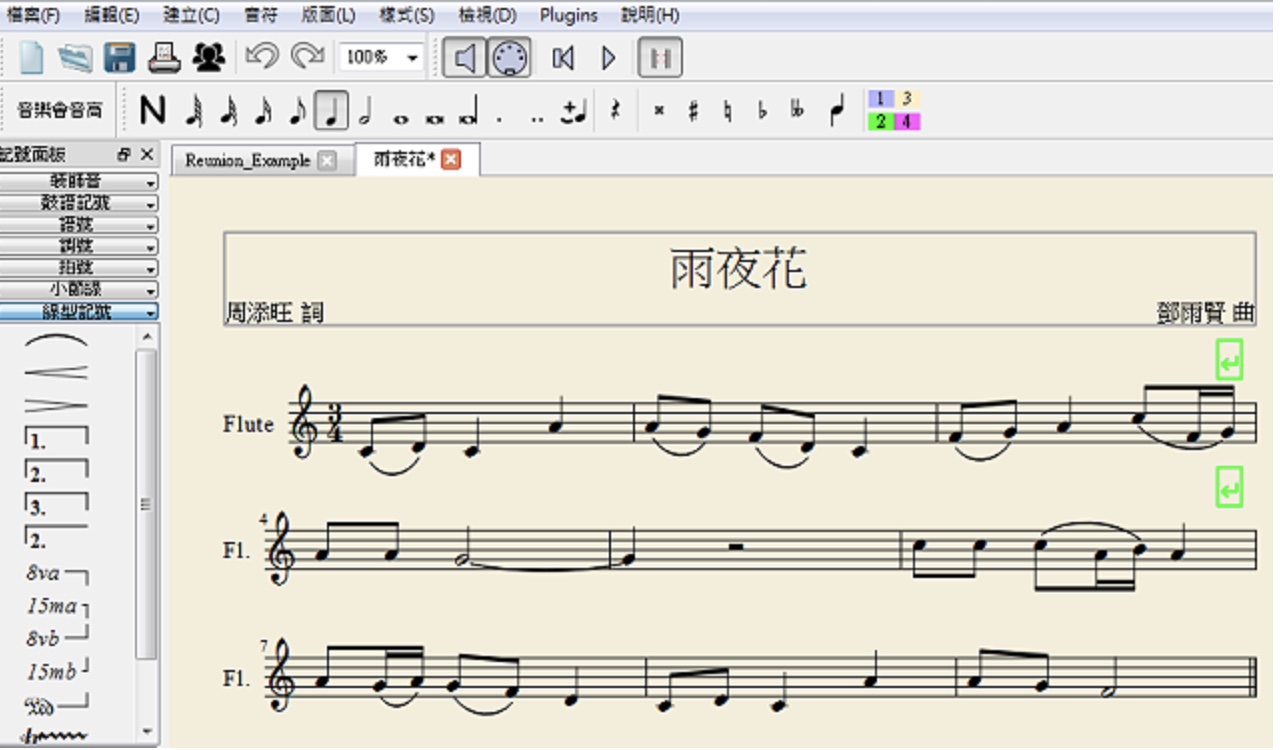1284x750 pixels.
Task: Pick the 8va octave line in palette
Action: click(56, 574)
